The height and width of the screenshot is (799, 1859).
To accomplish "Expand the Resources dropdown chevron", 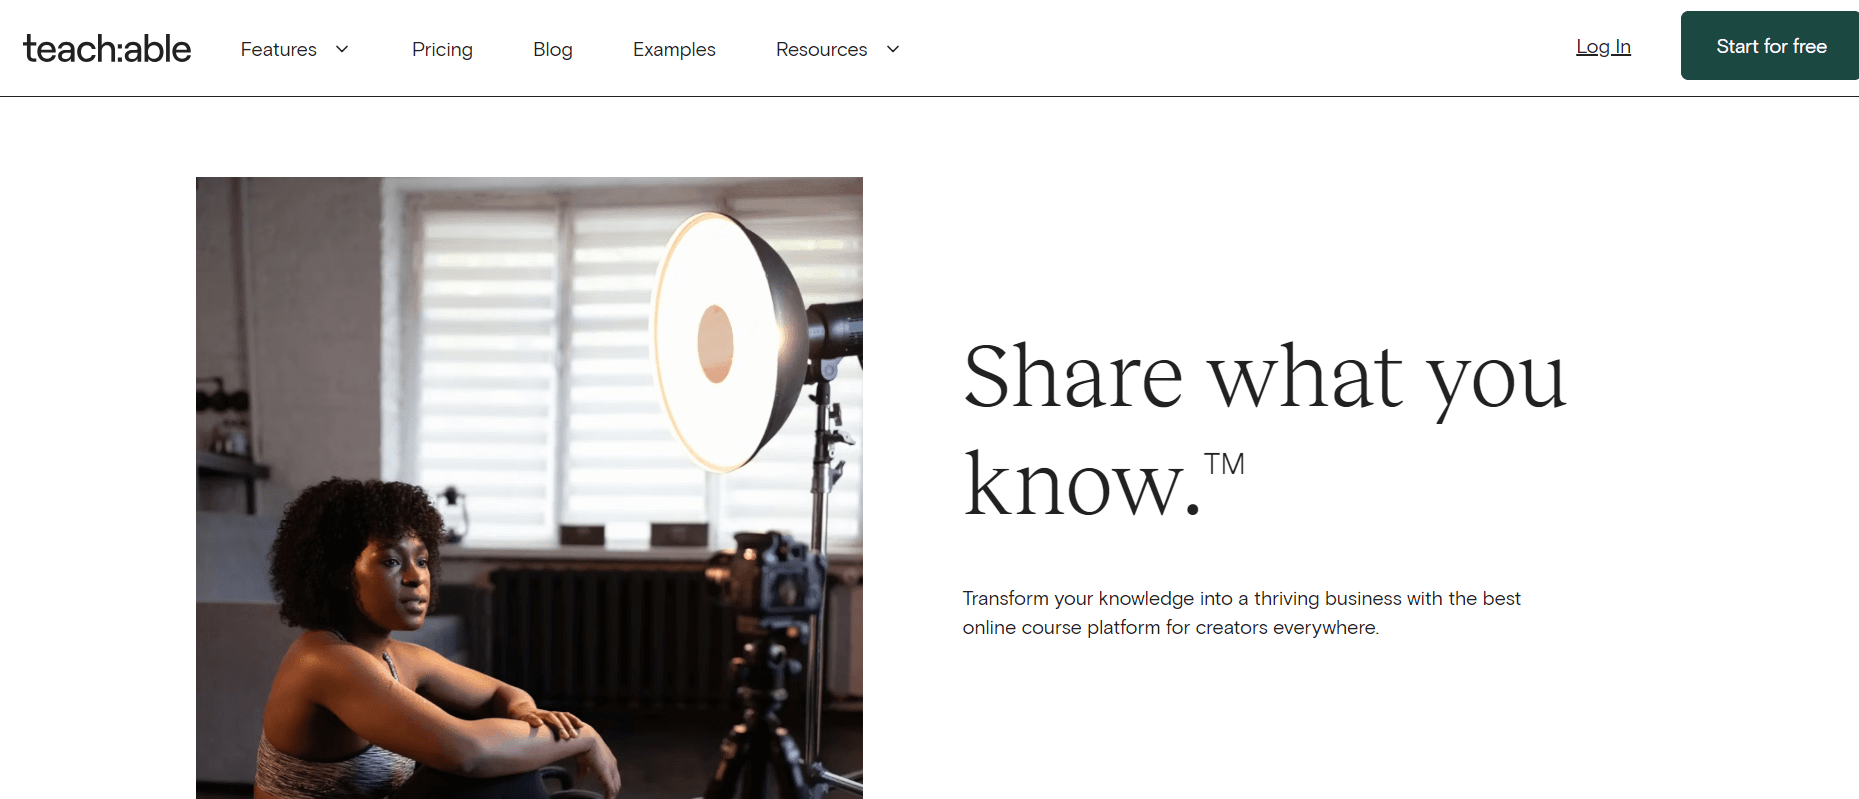I will (893, 49).
